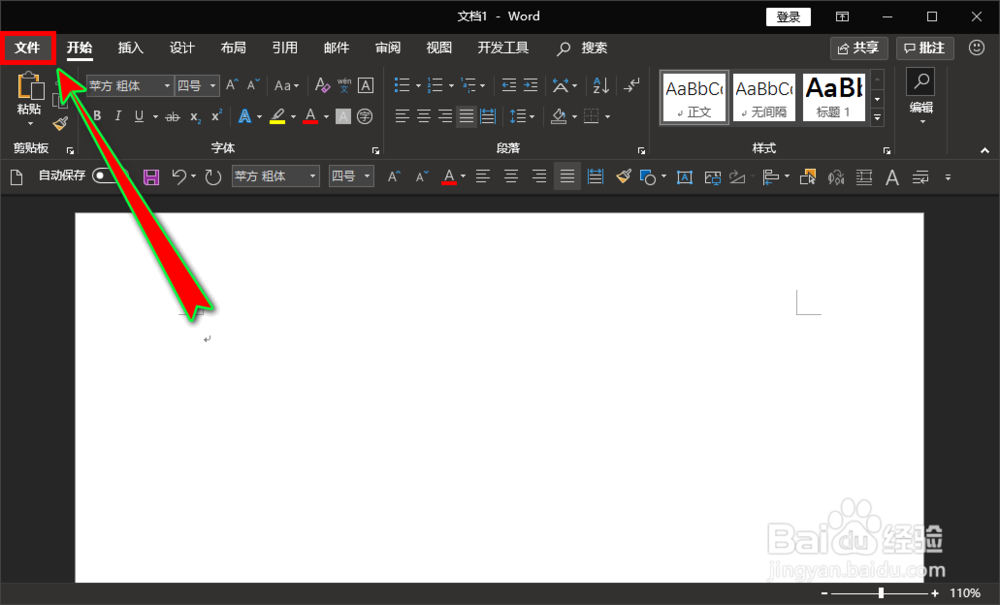The height and width of the screenshot is (605, 1000).
Task: Switch to the 布局 tab
Action: [x=233, y=48]
